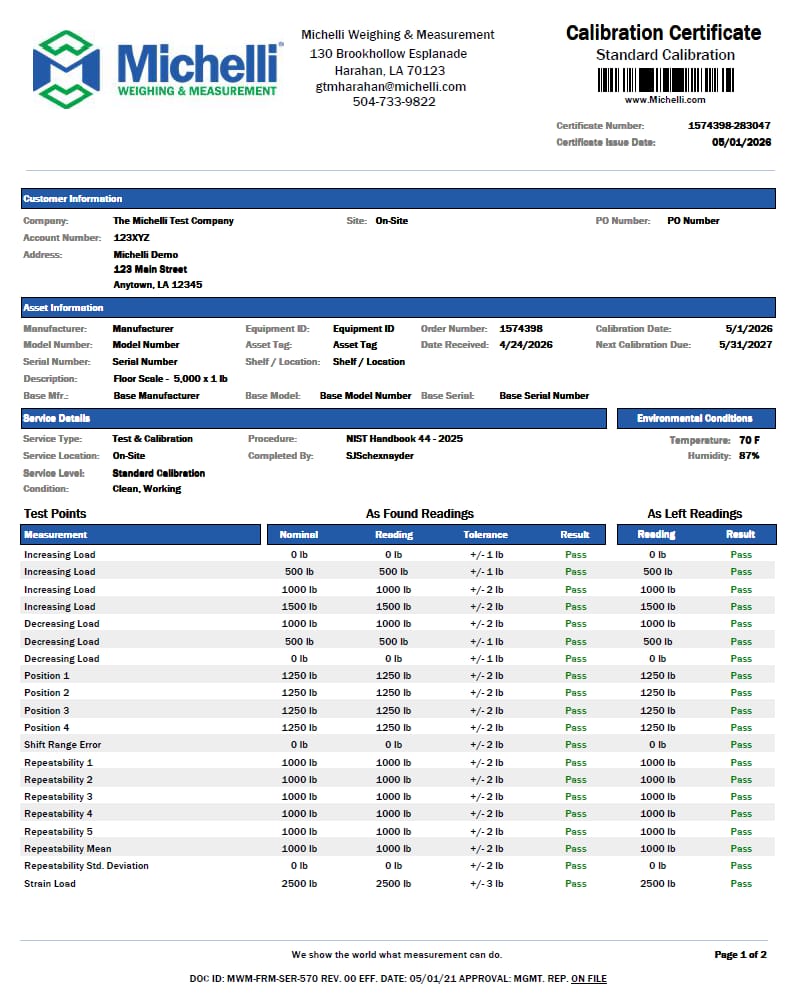Click the Position 4 measurement row label
This screenshot has height=1002, width=791.
click(x=47, y=727)
